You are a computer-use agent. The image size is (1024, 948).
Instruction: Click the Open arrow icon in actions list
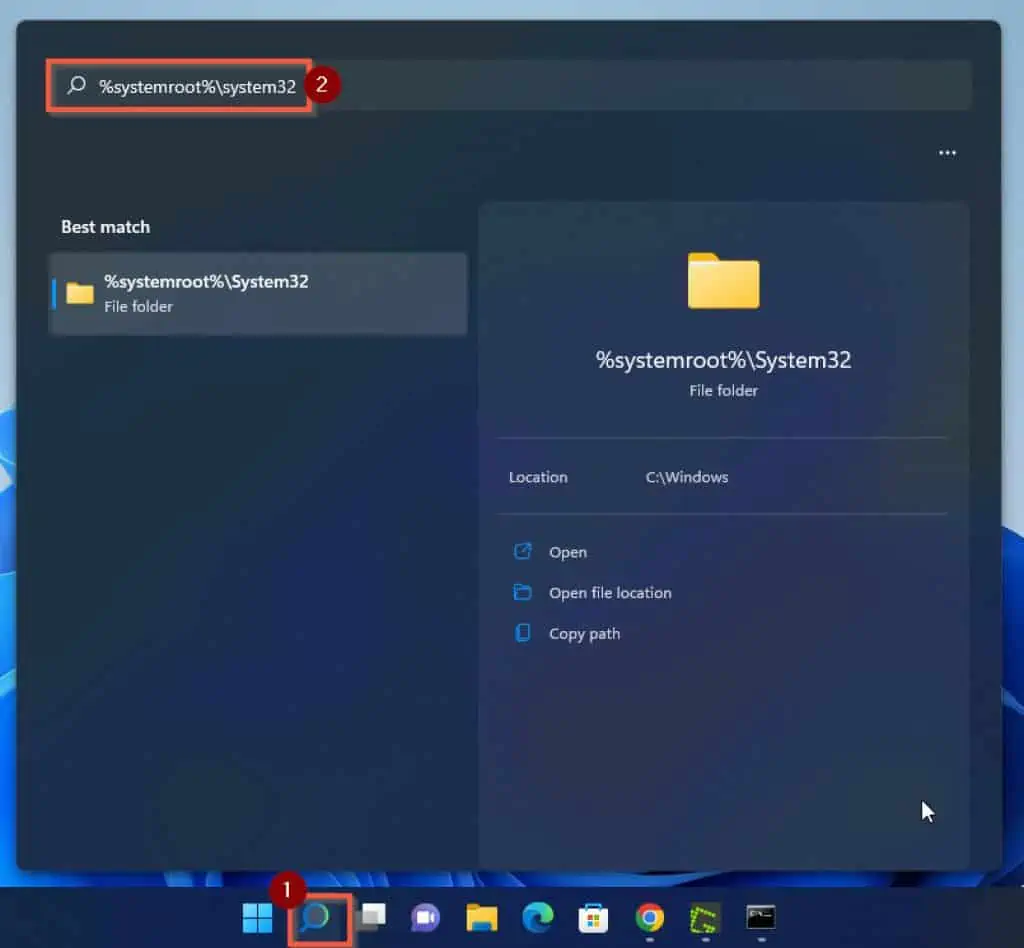[521, 551]
